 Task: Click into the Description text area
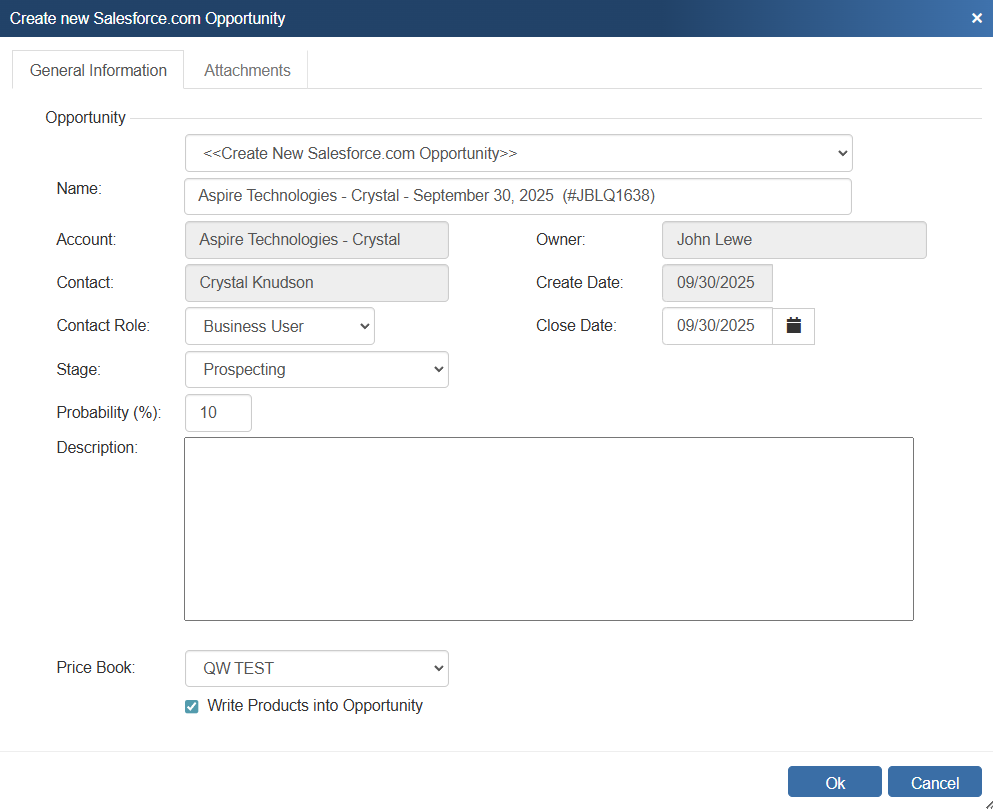pos(548,528)
